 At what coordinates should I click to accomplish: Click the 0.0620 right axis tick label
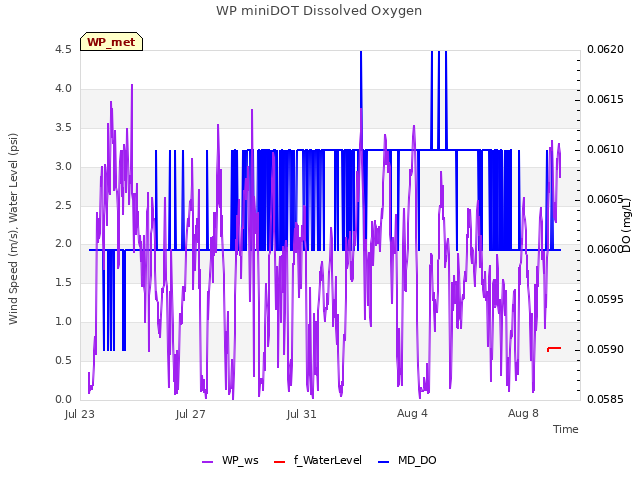(605, 49)
